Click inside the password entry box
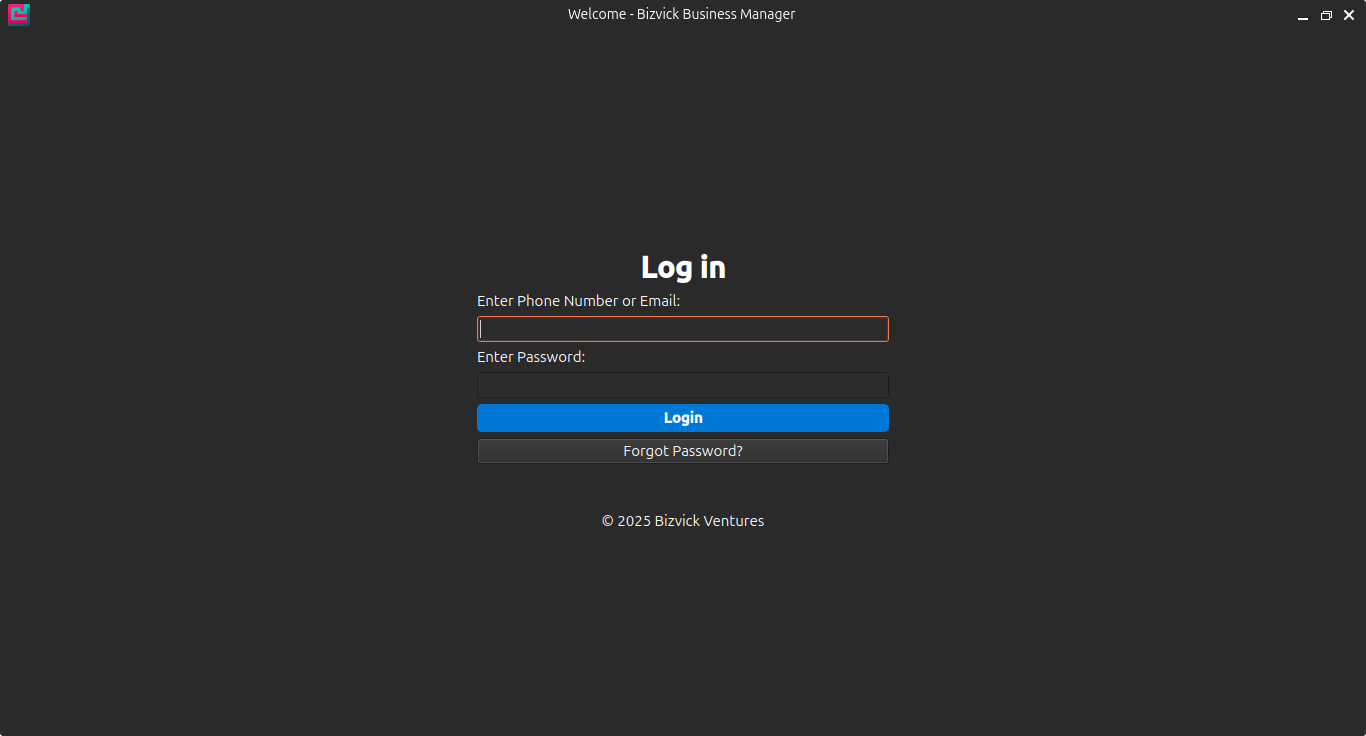The image size is (1366, 736). click(683, 384)
